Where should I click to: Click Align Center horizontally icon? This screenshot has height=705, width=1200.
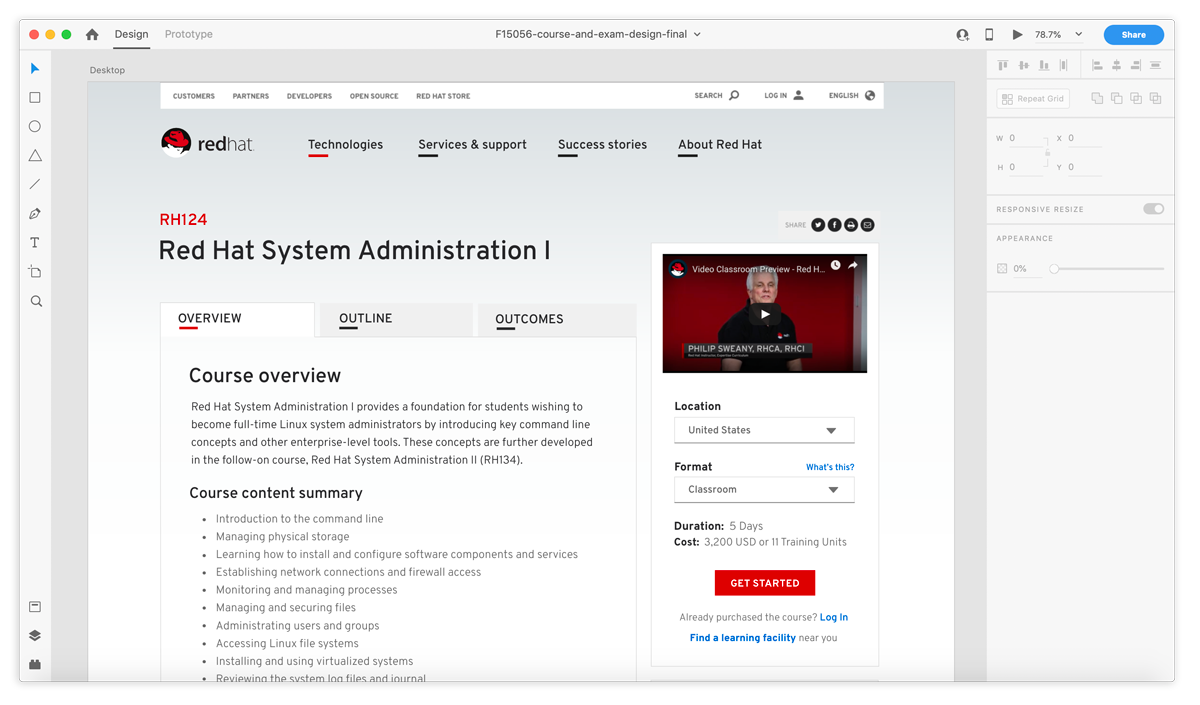pos(1116,65)
